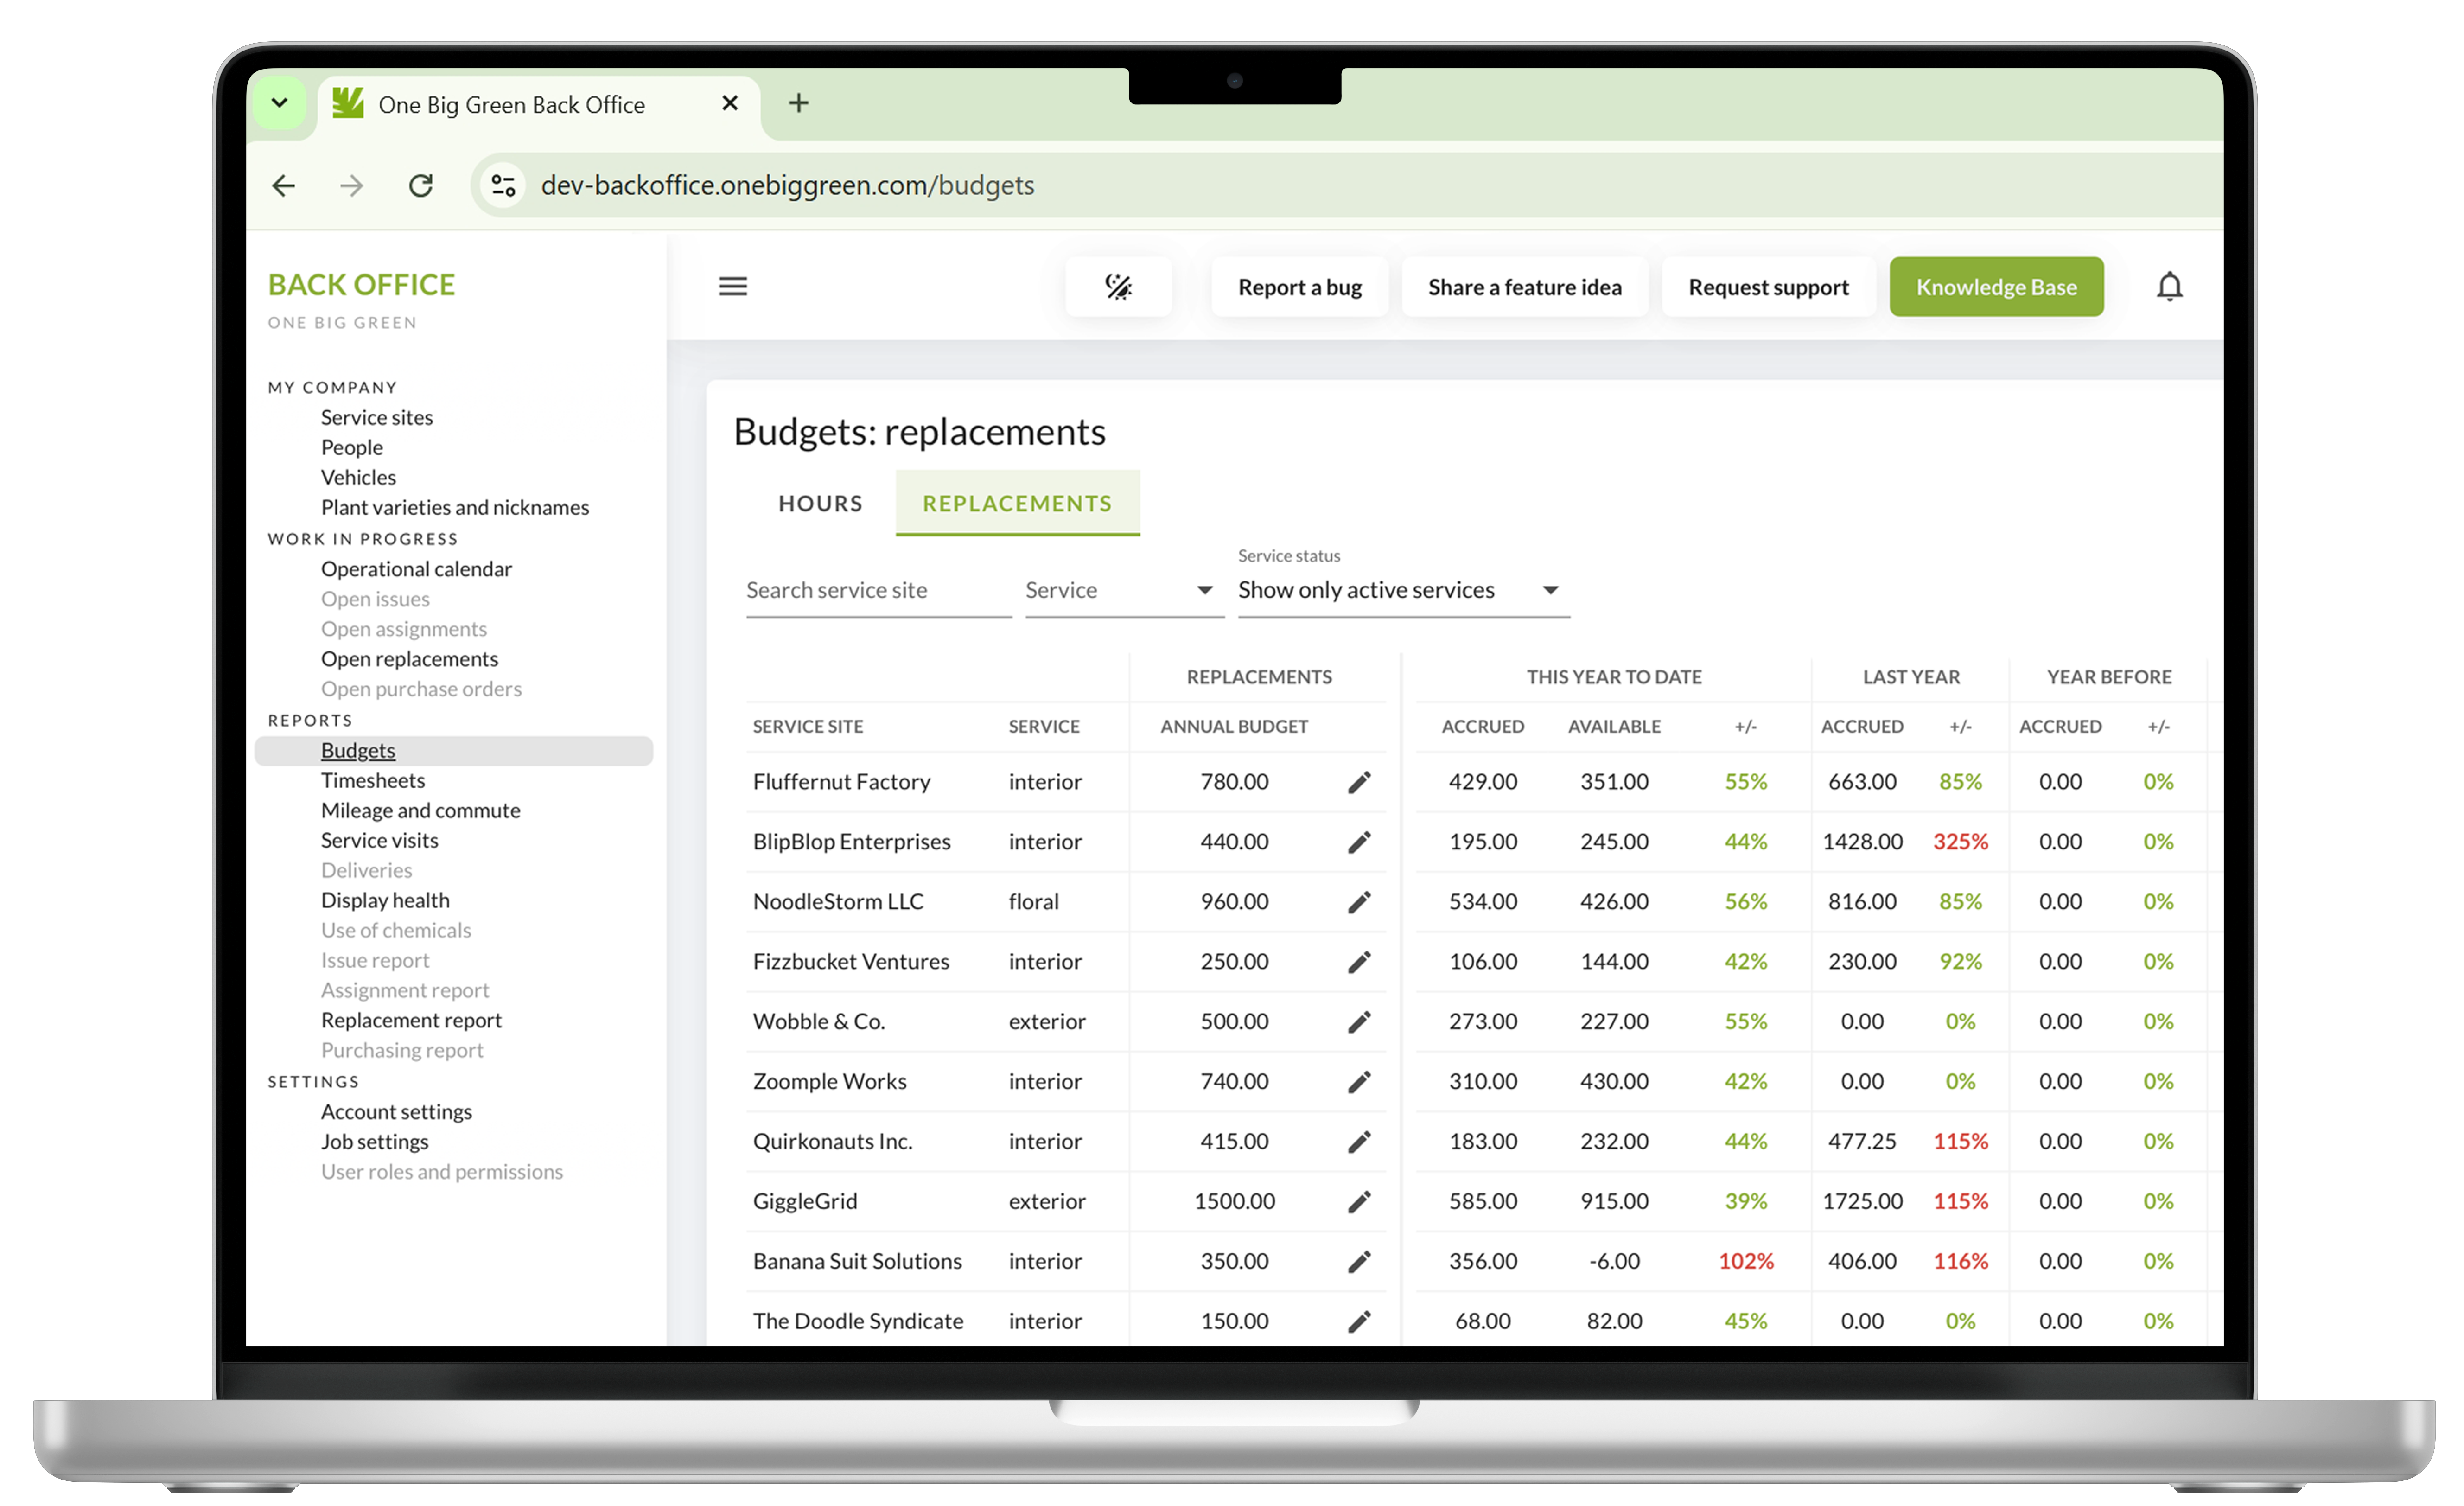Edit annual budget for Fluffernut Factory
This screenshot has width=2464, height=1506.
coord(1359,782)
